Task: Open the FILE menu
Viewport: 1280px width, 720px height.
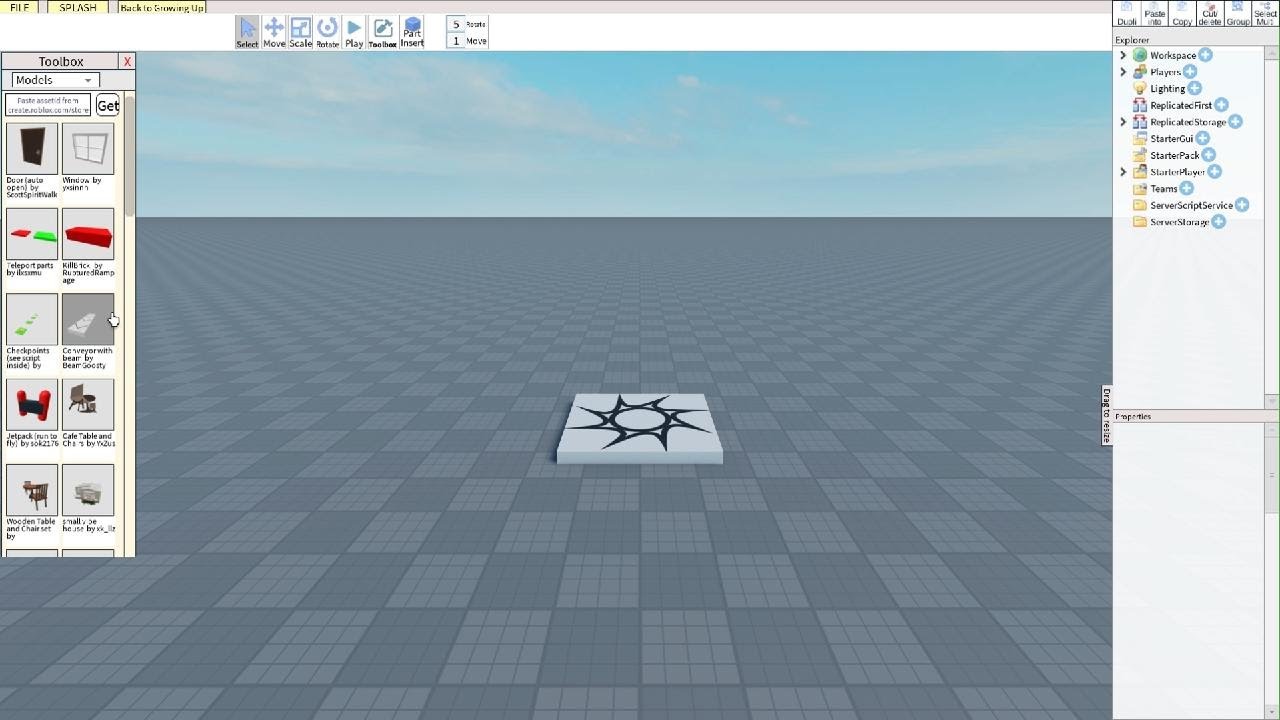Action: (20, 7)
